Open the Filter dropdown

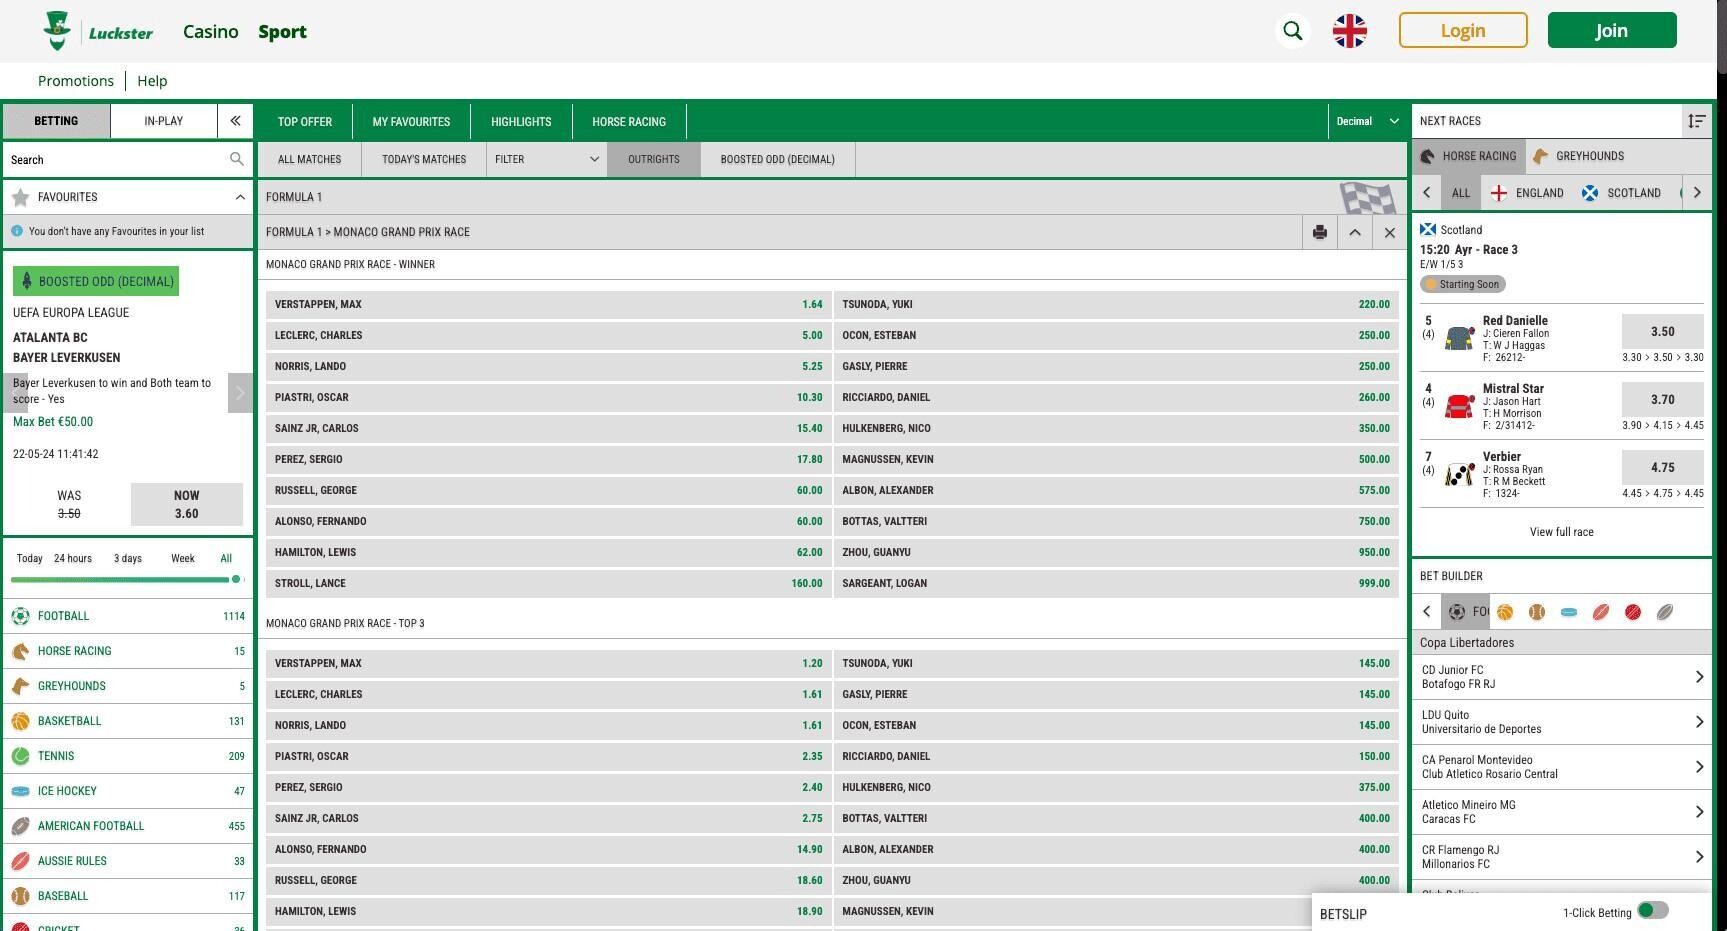(546, 159)
